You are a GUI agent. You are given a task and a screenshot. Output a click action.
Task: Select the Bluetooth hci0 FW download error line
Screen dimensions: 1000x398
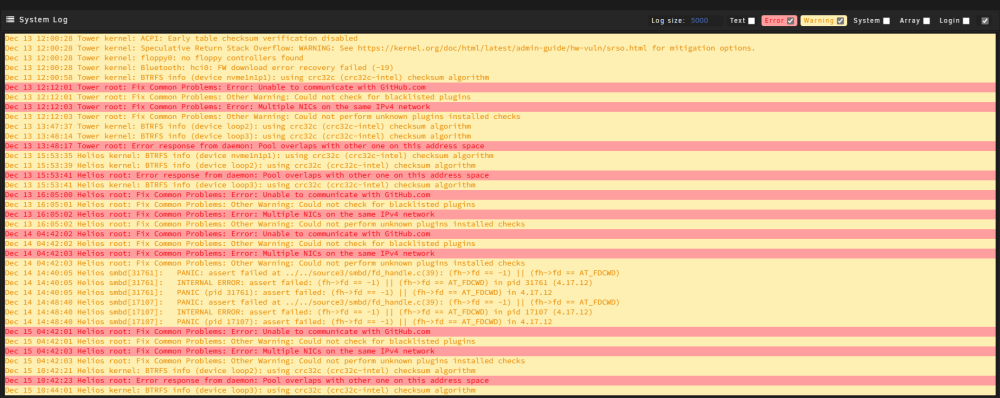click(499, 68)
